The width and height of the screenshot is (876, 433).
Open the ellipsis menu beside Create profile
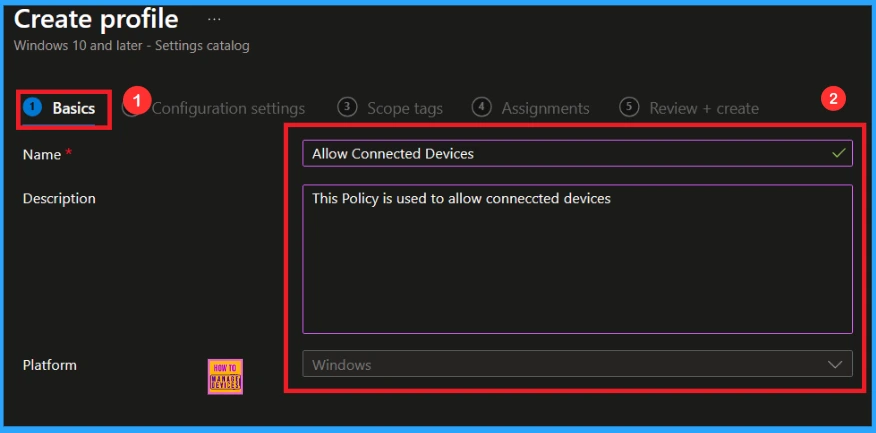[x=214, y=20]
